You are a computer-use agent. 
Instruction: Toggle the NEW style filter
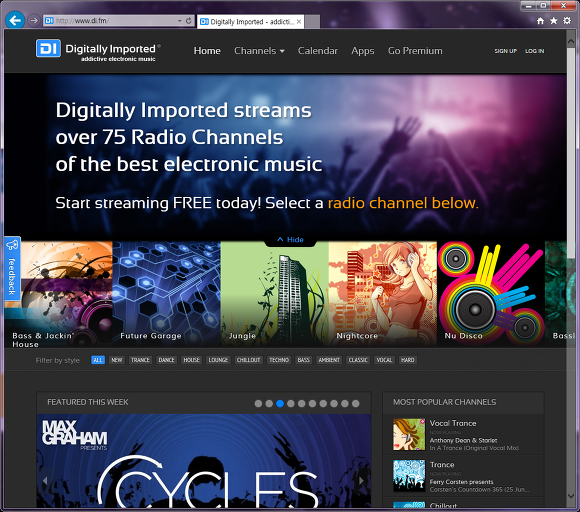(117, 360)
